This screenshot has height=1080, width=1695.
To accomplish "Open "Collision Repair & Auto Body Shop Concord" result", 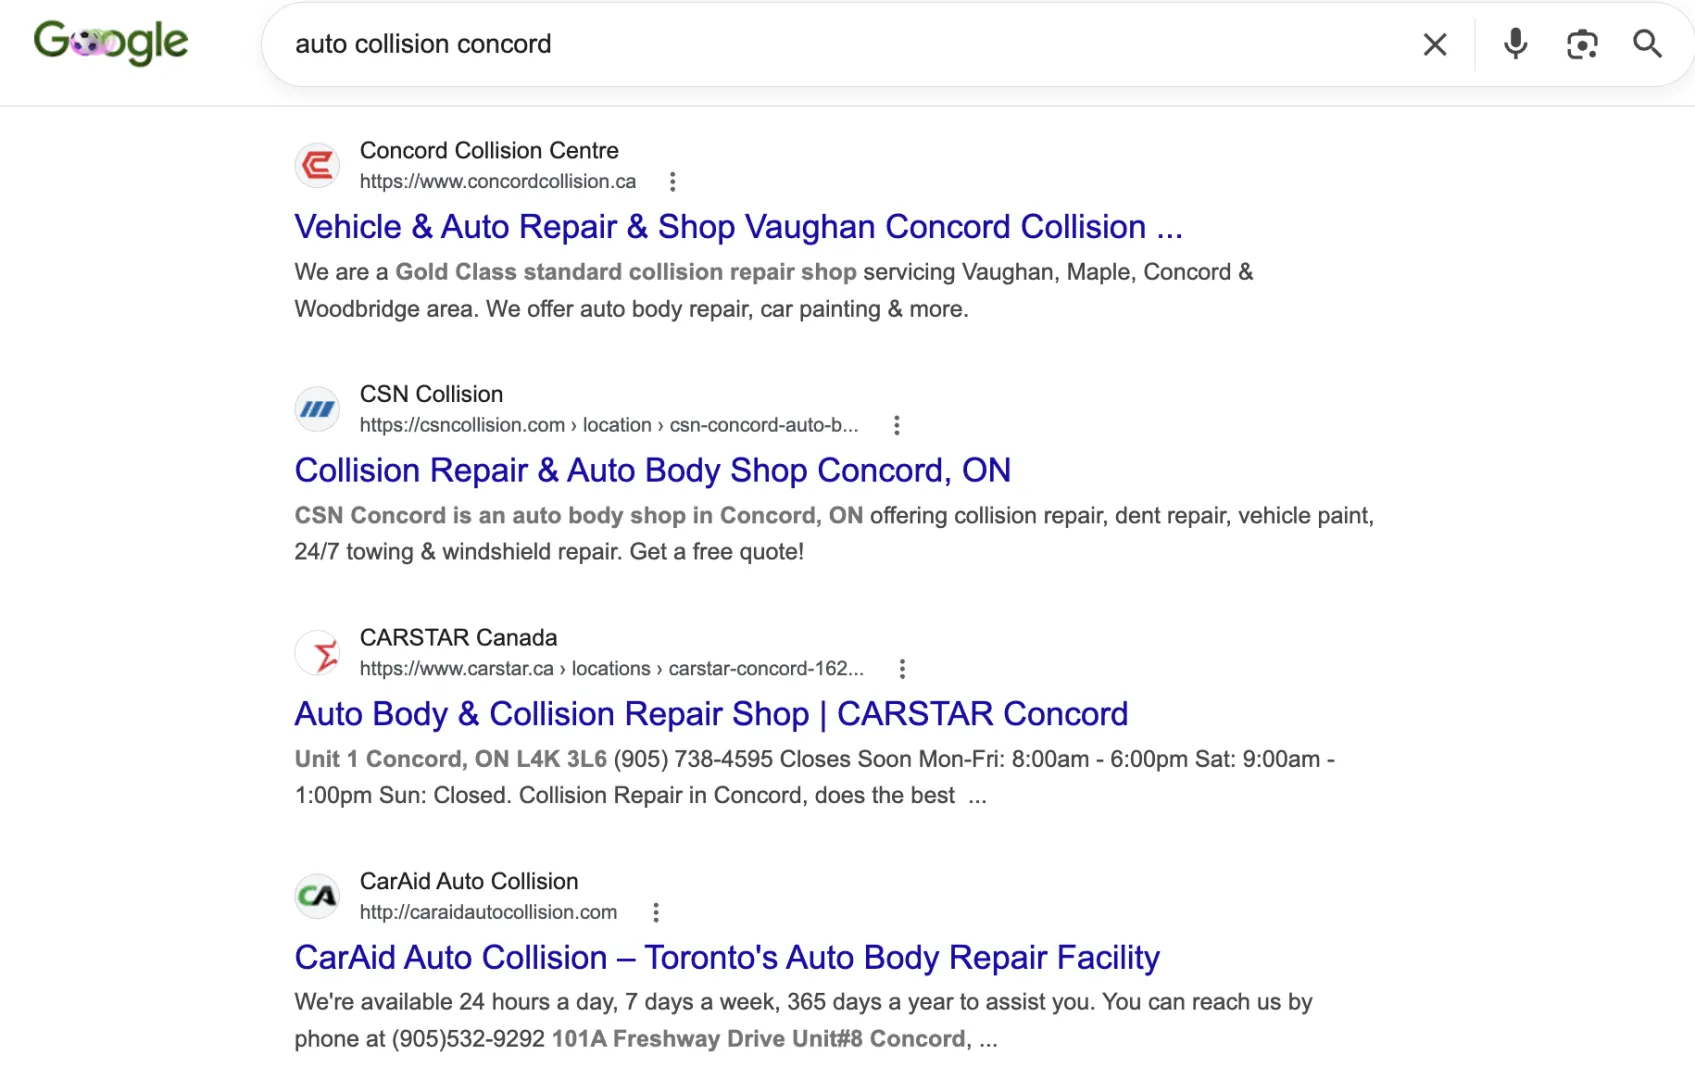I will point(652,470).
